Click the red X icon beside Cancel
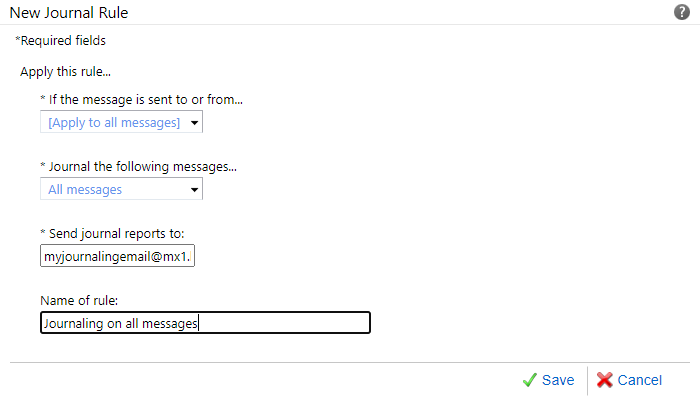The height and width of the screenshot is (399, 700). pos(604,380)
